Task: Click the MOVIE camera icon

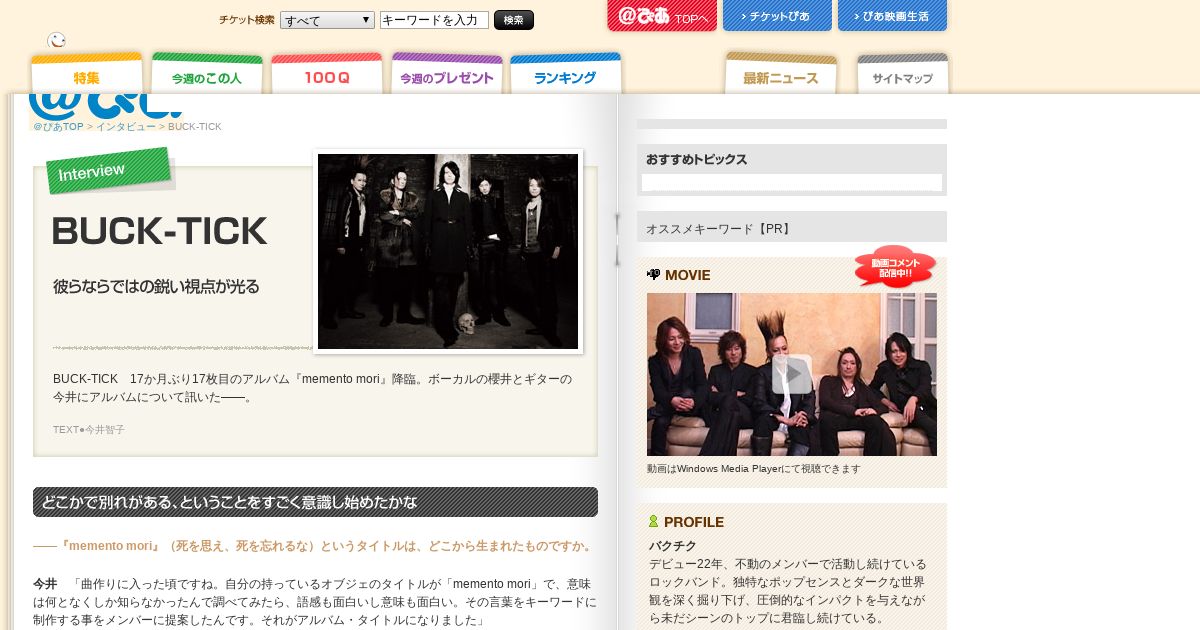Action: pos(654,274)
